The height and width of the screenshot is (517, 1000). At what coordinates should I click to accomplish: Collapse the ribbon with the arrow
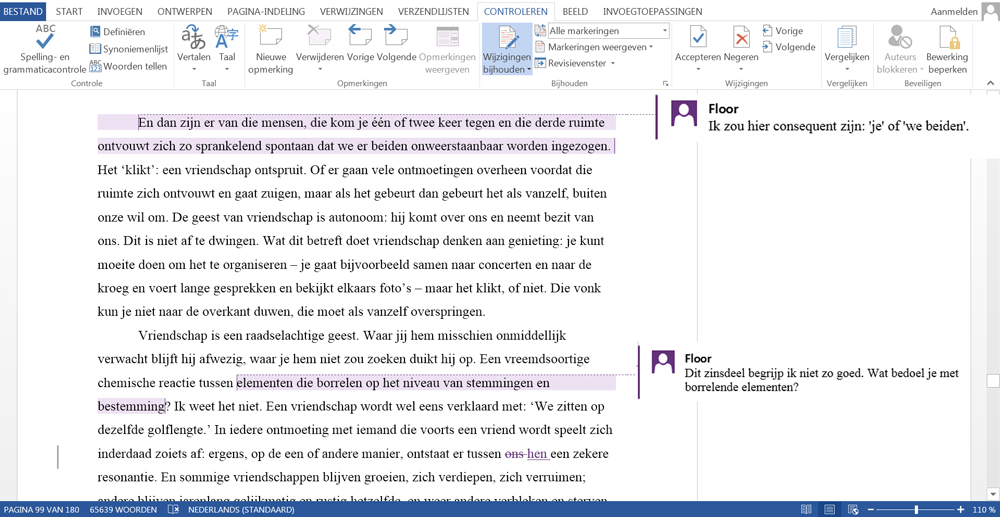tap(990, 84)
